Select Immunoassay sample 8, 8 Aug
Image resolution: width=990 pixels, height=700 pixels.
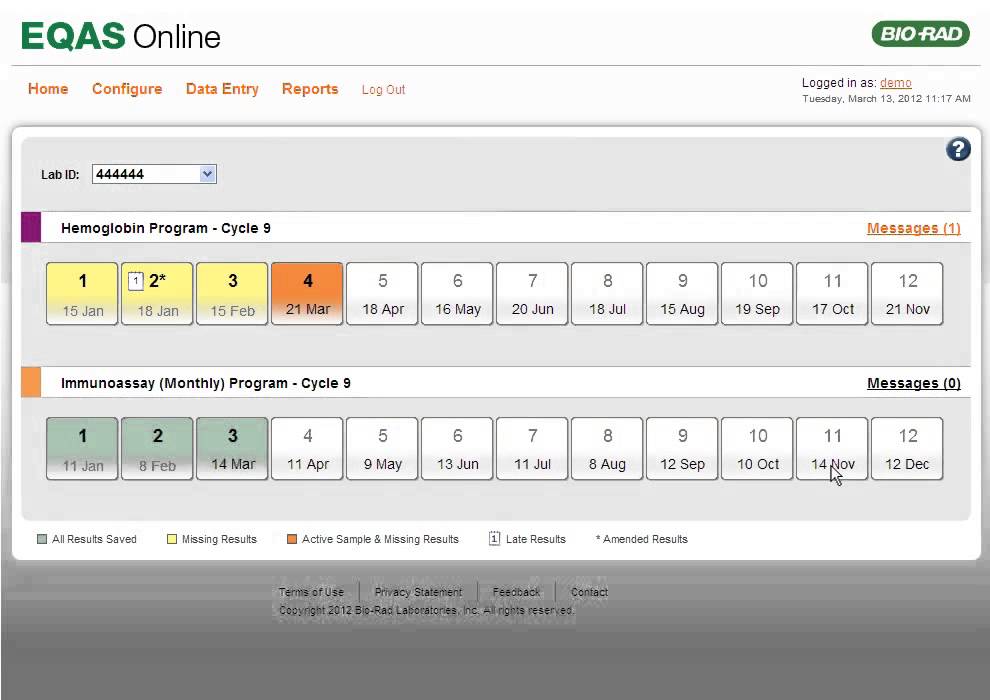tap(607, 449)
